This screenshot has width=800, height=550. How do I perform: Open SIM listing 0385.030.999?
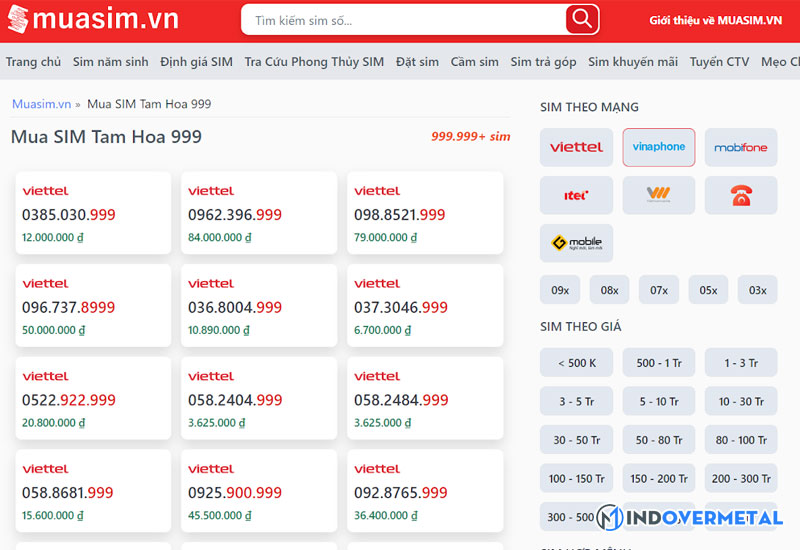point(69,215)
